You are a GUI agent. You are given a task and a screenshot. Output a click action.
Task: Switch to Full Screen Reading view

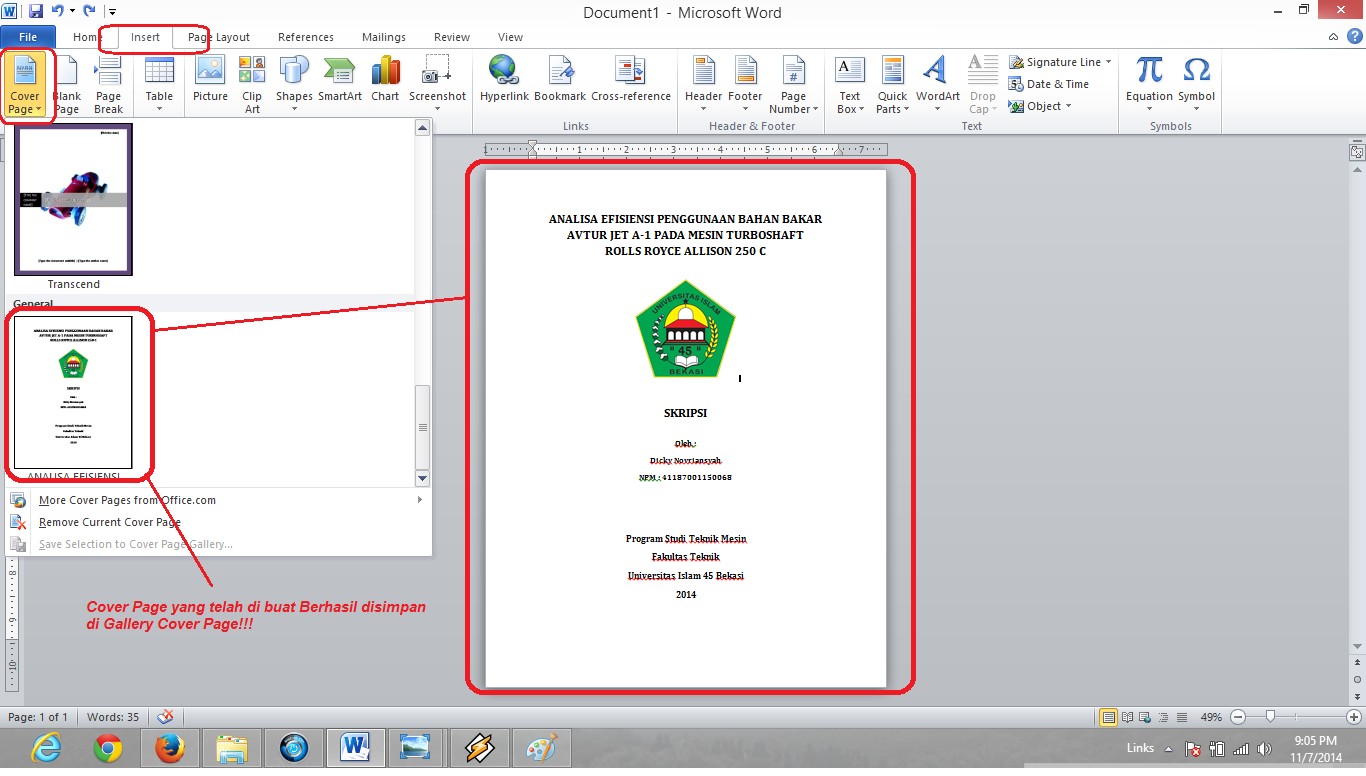pos(1126,717)
